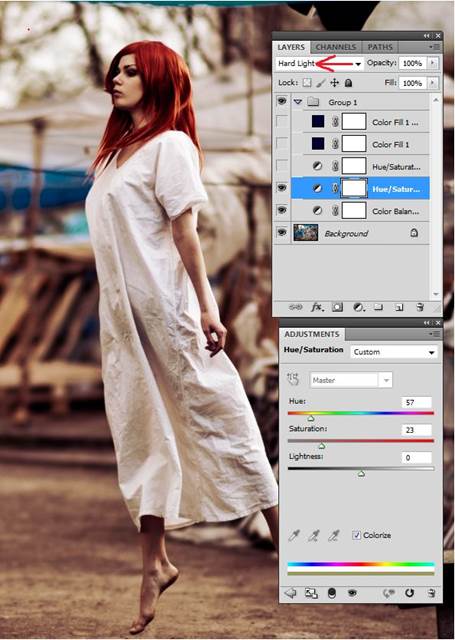Reset adjustment to defaults icon
The image size is (455, 640).
[x=409, y=593]
